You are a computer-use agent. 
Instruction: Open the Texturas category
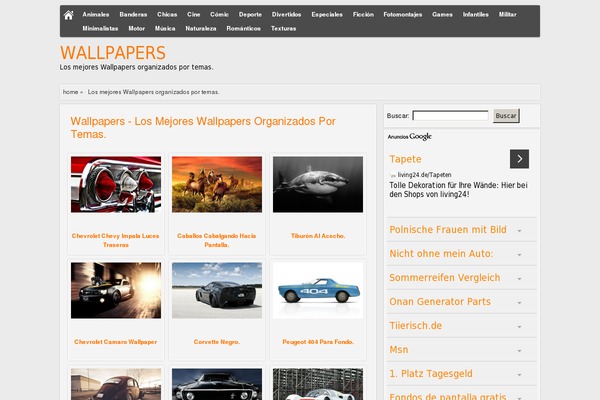click(284, 28)
